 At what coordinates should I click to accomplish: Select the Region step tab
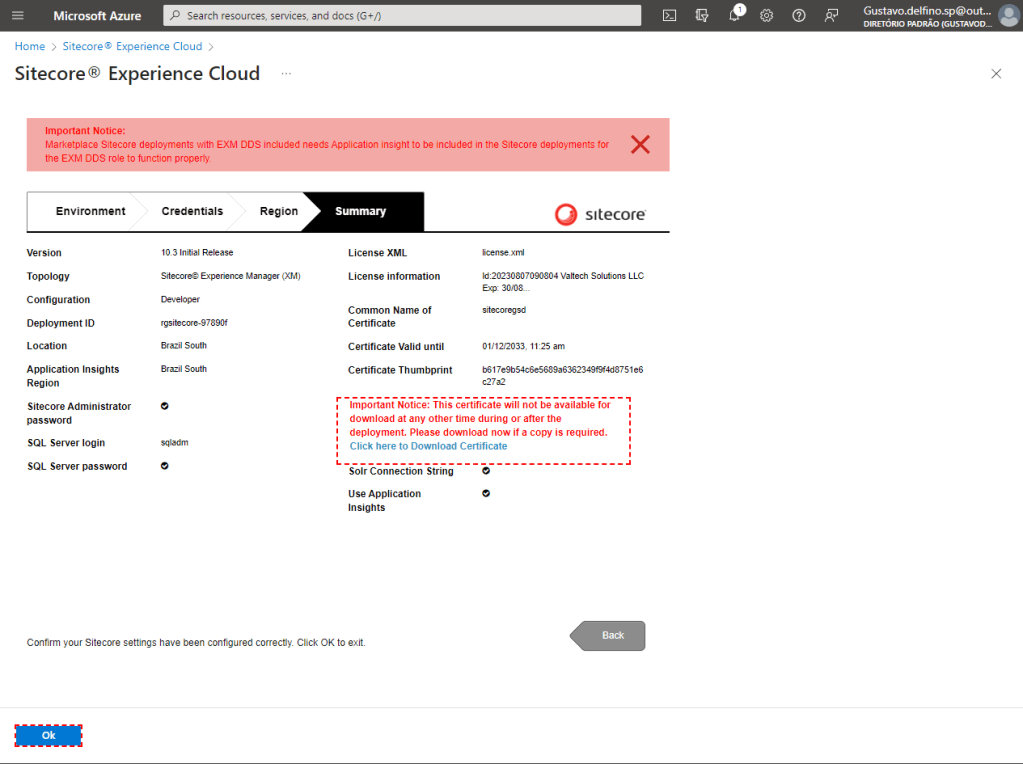point(278,211)
